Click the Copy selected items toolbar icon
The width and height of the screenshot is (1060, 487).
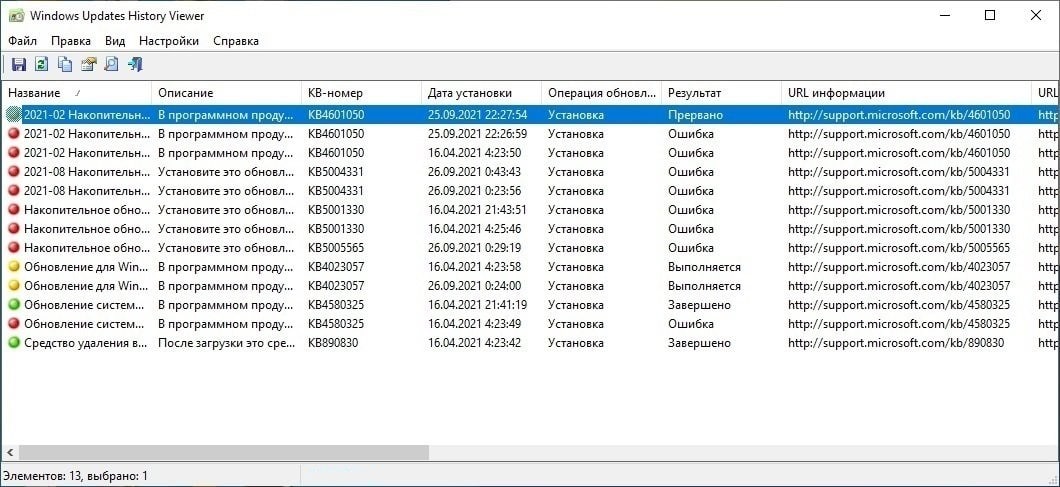click(65, 64)
